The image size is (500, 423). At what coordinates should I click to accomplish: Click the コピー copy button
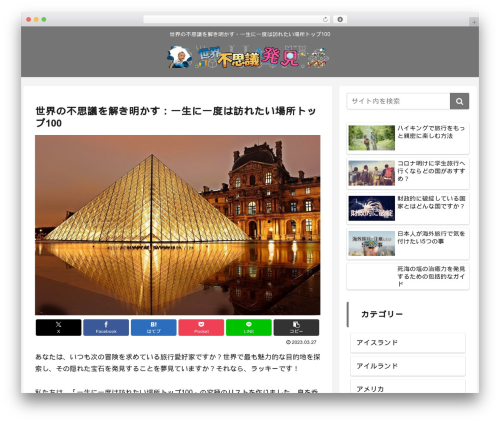click(296, 327)
